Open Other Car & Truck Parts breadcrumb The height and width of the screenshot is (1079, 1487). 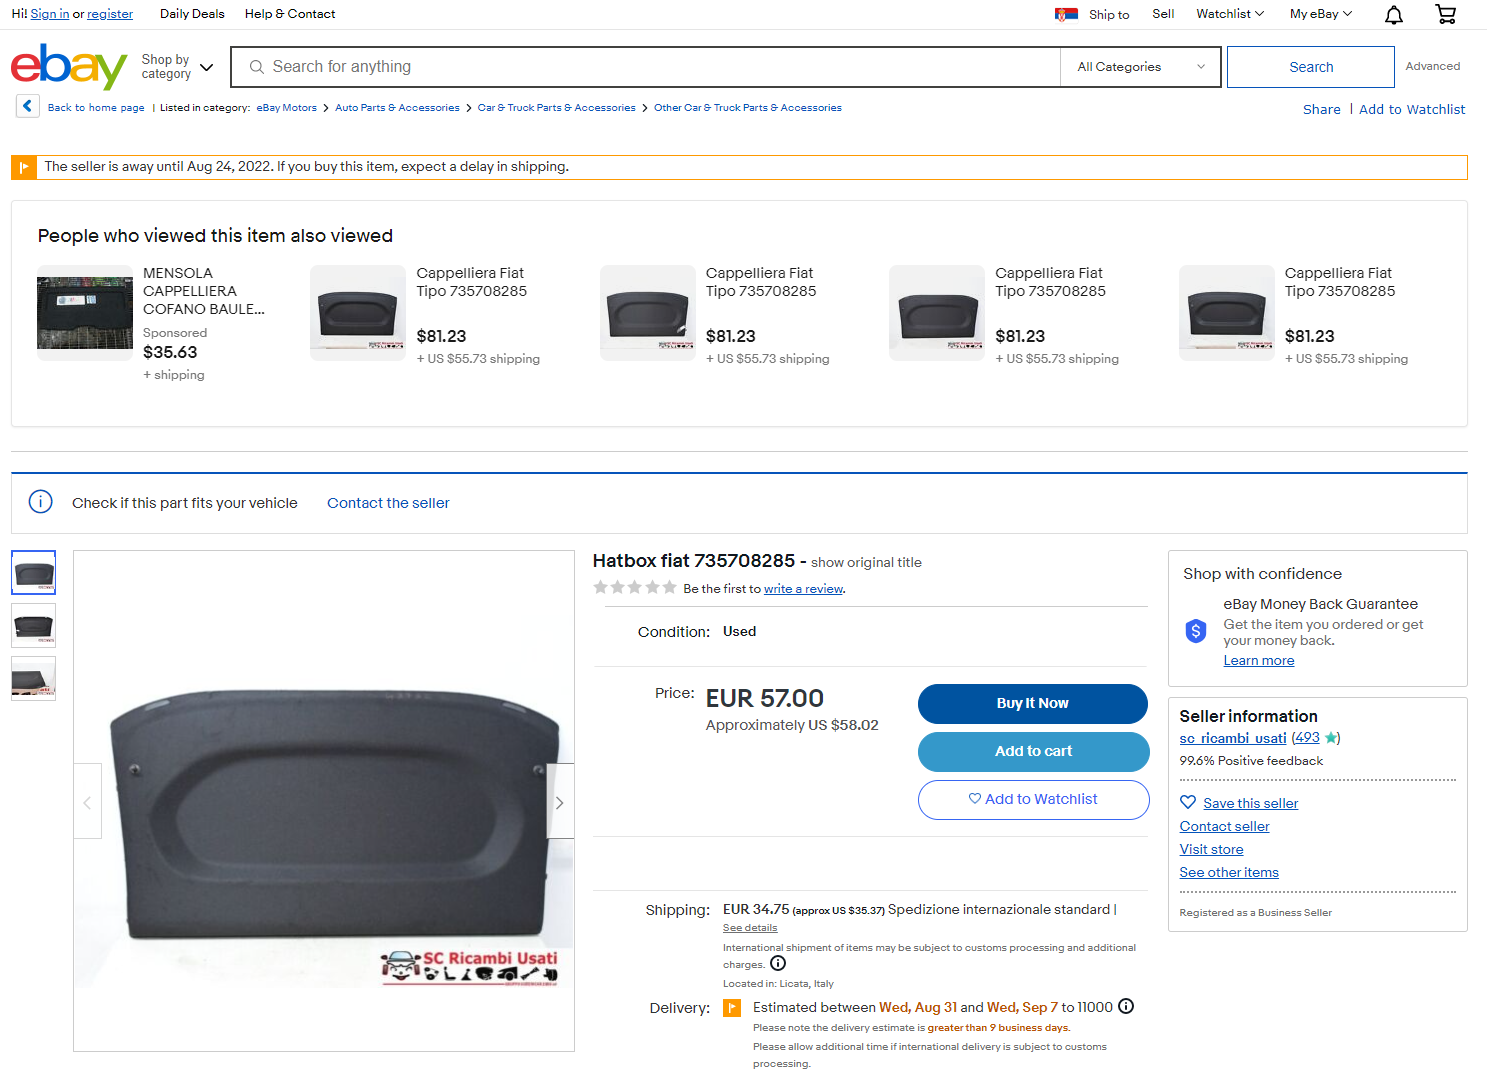click(747, 107)
